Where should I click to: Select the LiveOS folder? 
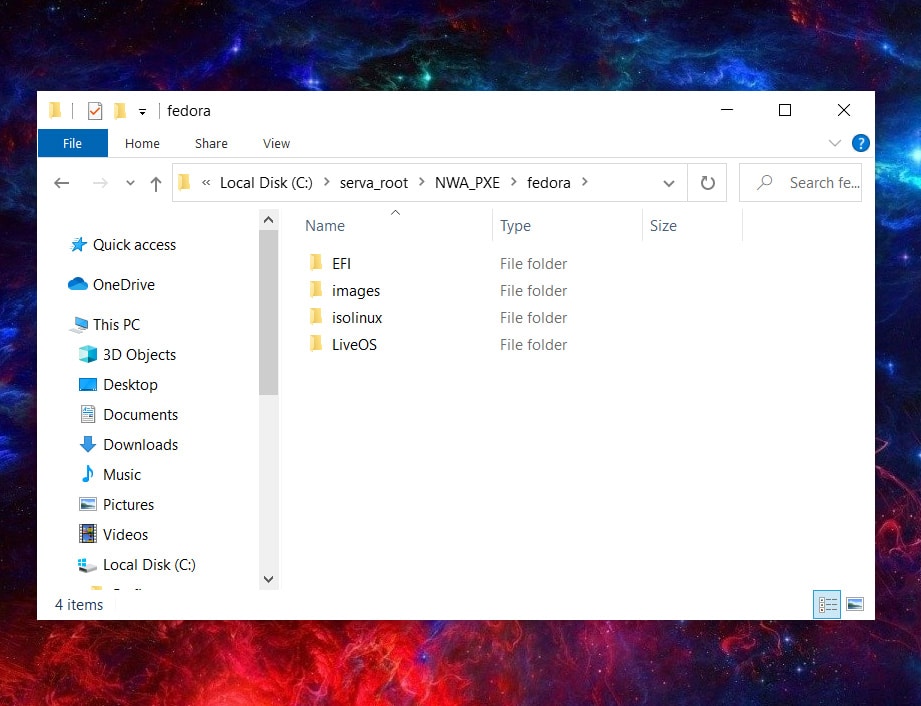(x=354, y=345)
